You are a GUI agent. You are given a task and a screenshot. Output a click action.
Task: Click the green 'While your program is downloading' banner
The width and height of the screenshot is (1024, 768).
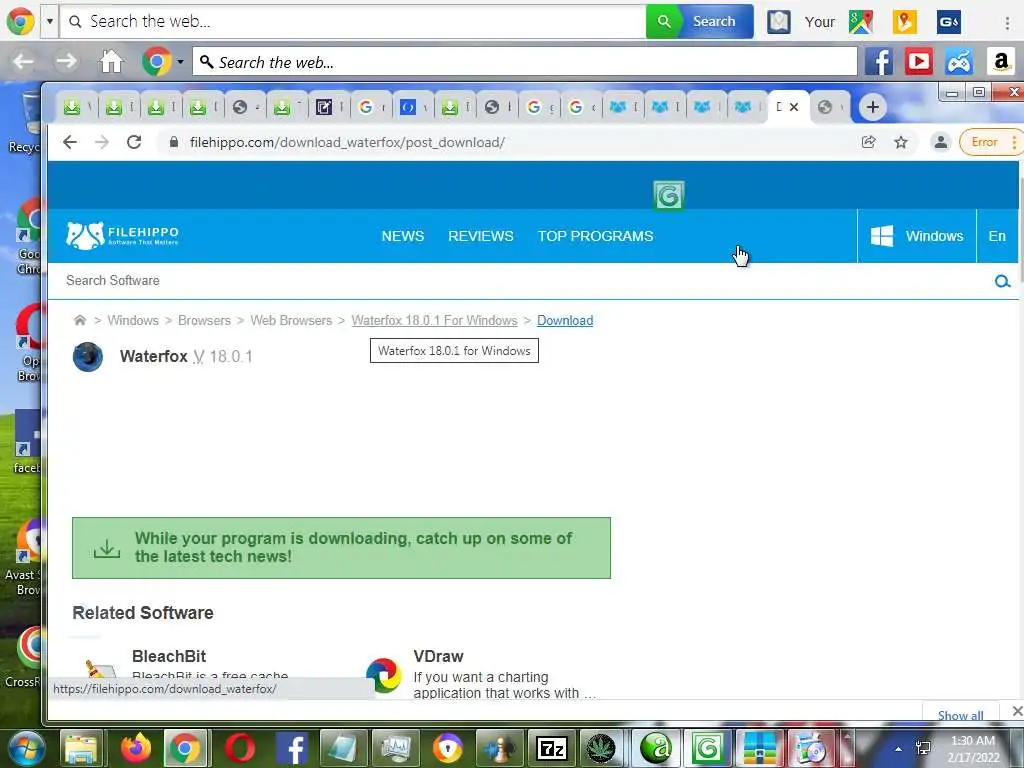[x=342, y=548]
